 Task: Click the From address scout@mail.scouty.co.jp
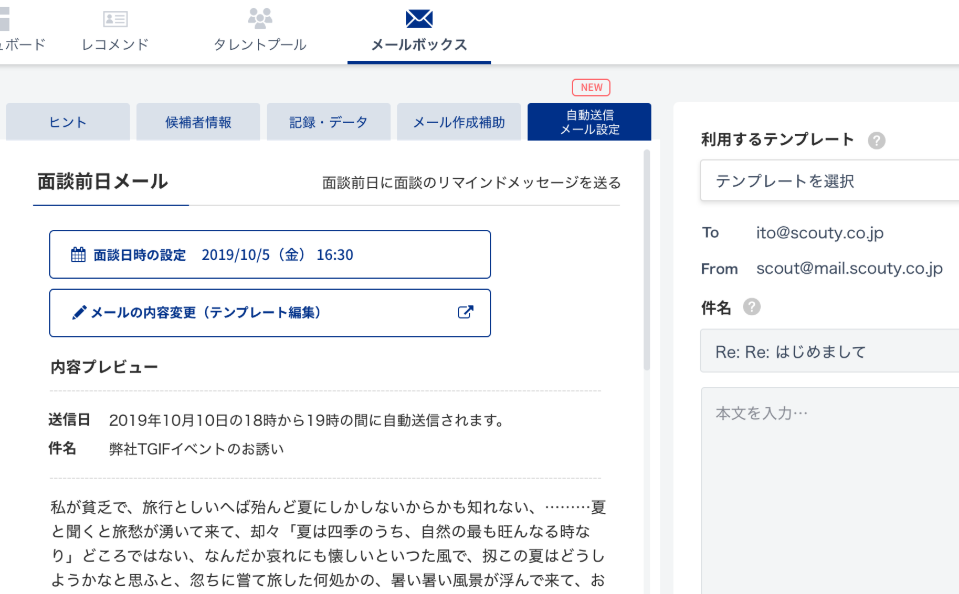pos(849,268)
